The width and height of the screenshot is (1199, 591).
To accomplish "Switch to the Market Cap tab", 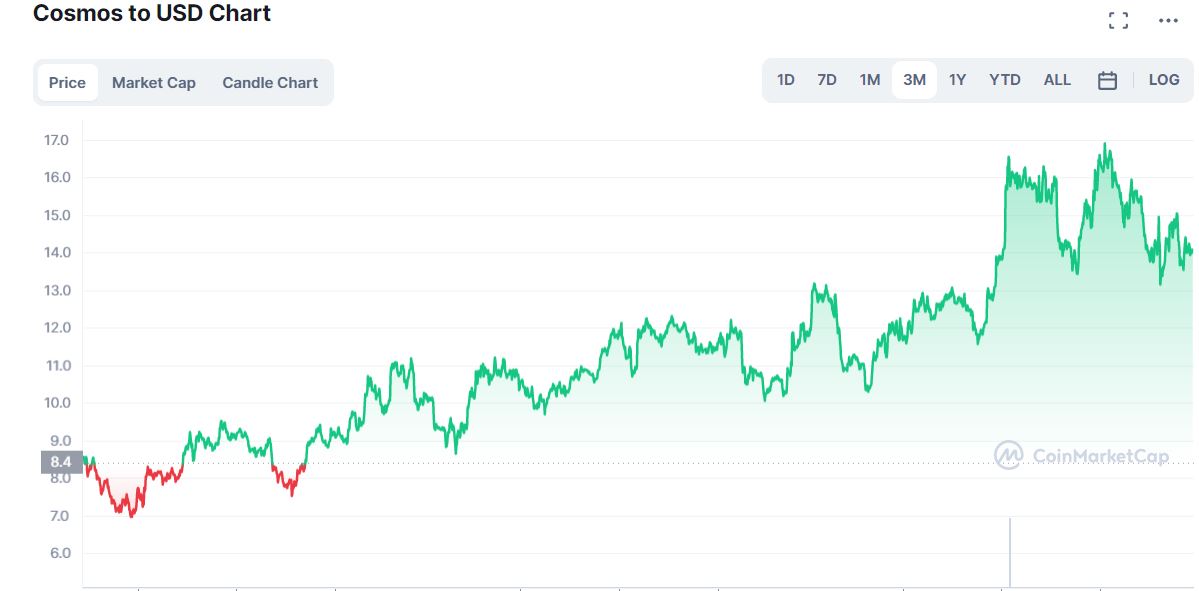I will click(x=154, y=83).
